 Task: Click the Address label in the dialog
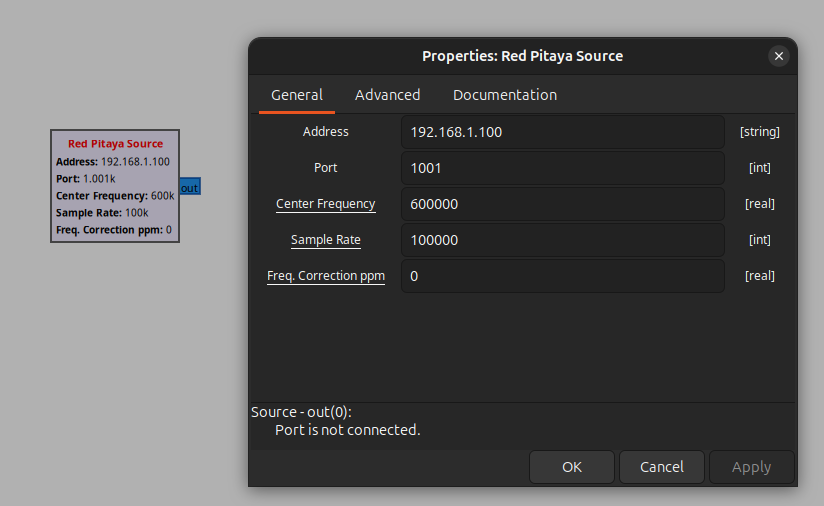click(325, 131)
